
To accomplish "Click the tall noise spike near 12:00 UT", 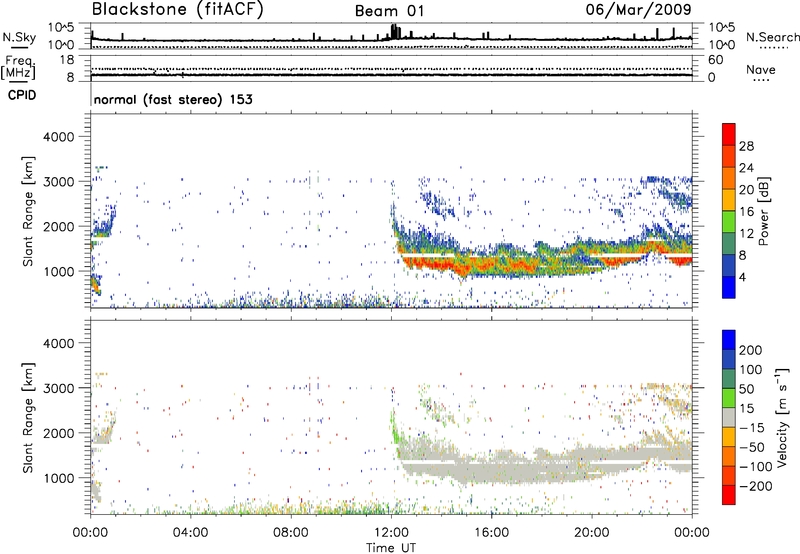I will (x=394, y=31).
